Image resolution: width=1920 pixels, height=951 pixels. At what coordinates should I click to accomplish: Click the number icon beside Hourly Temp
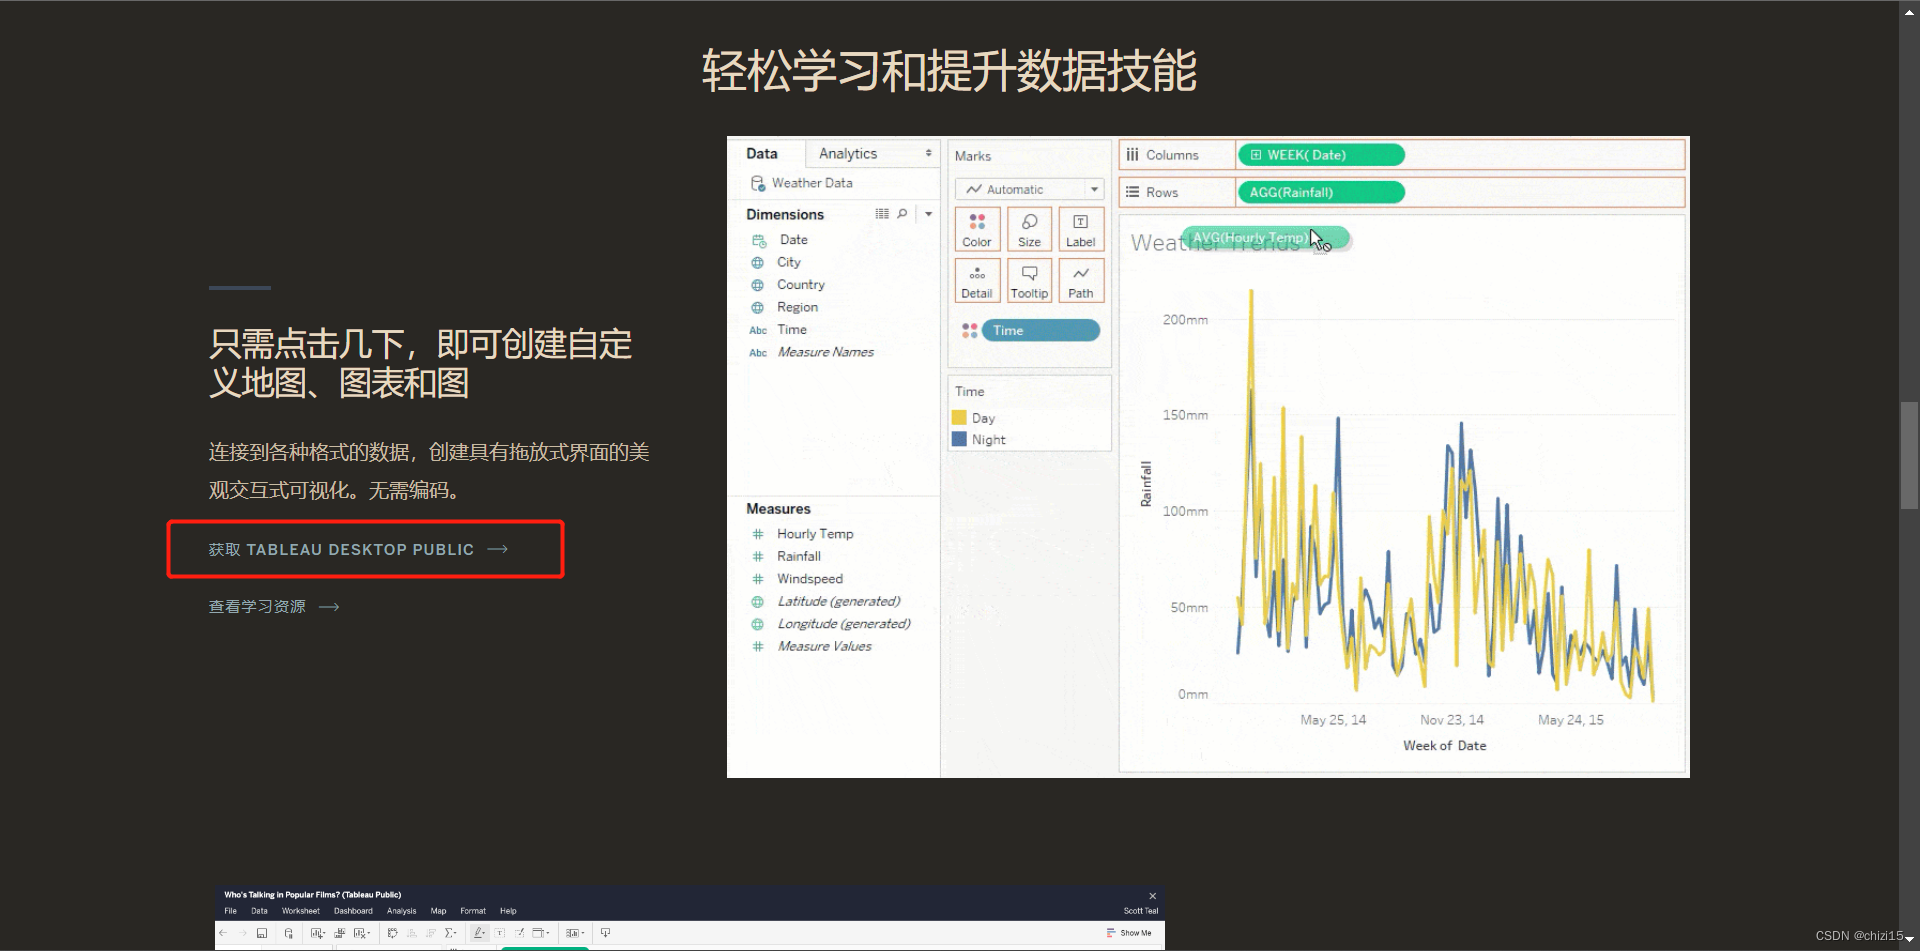tap(758, 534)
